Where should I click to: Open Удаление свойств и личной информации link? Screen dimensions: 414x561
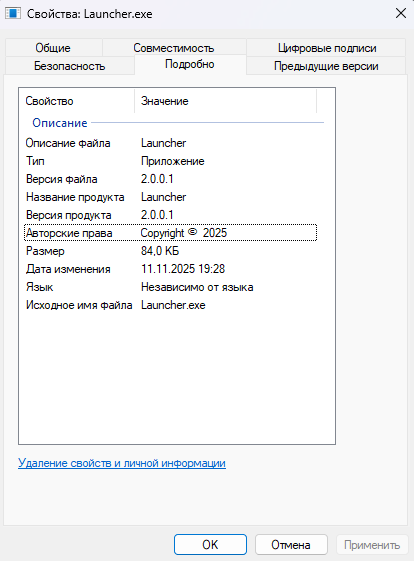point(122,463)
